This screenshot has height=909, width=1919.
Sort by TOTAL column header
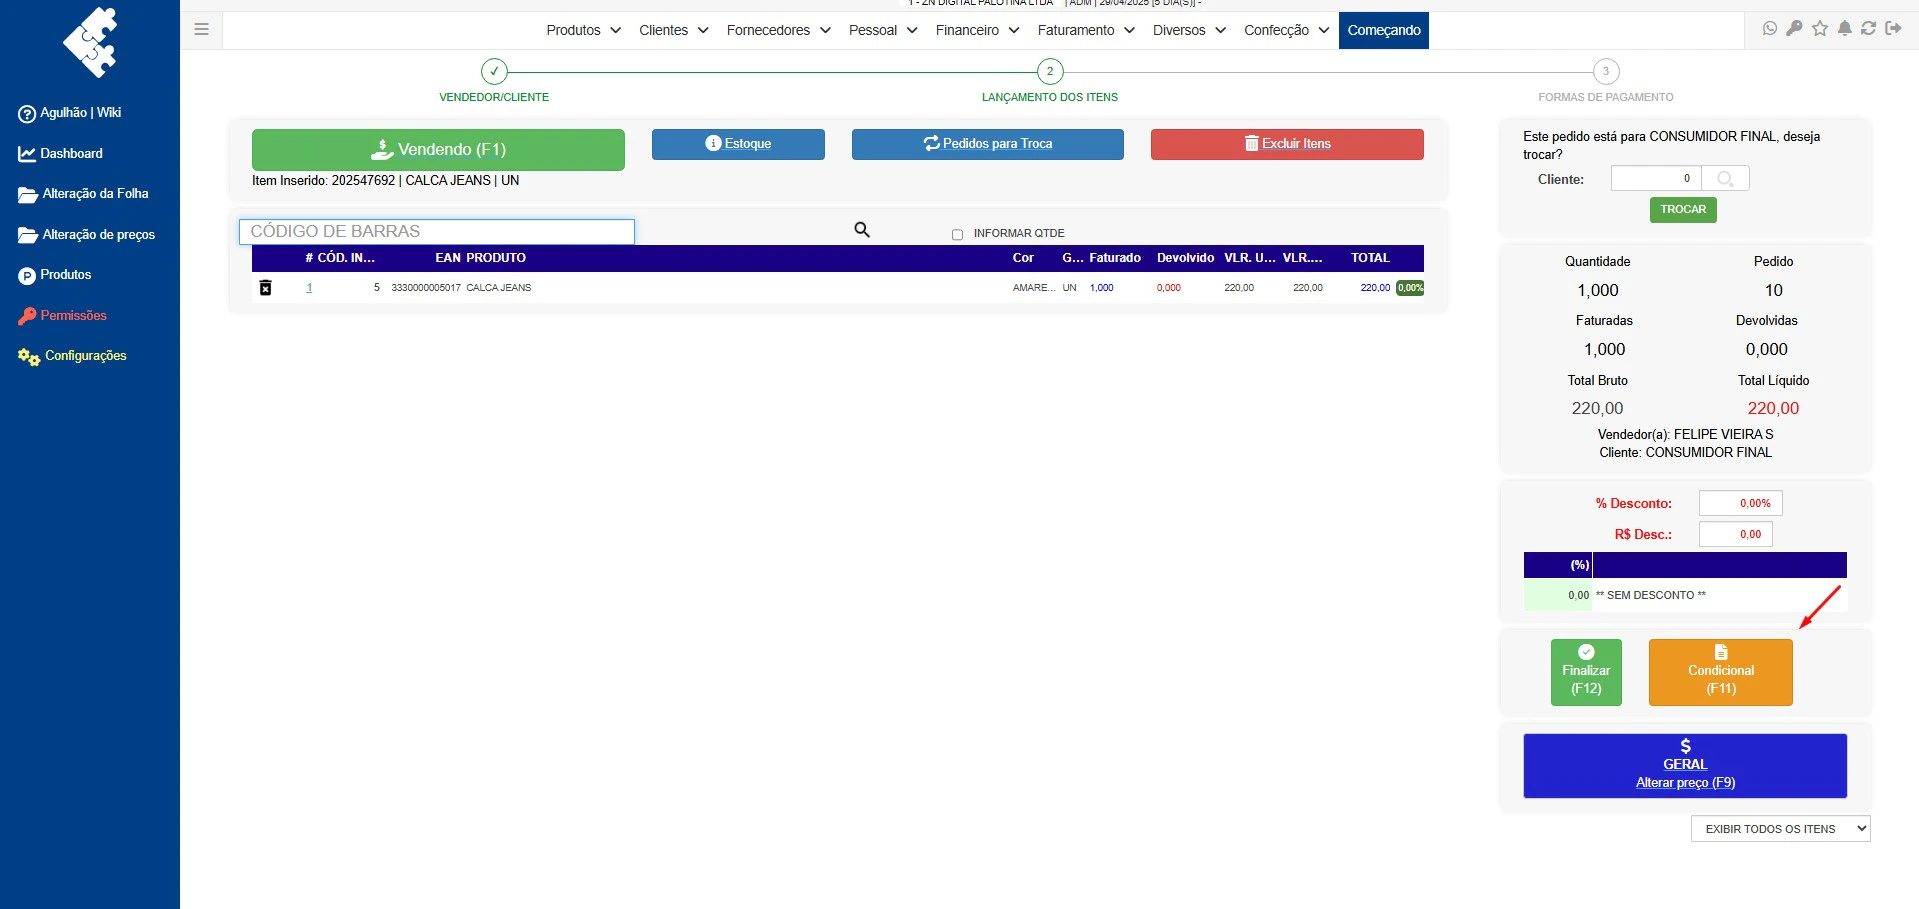point(1370,258)
